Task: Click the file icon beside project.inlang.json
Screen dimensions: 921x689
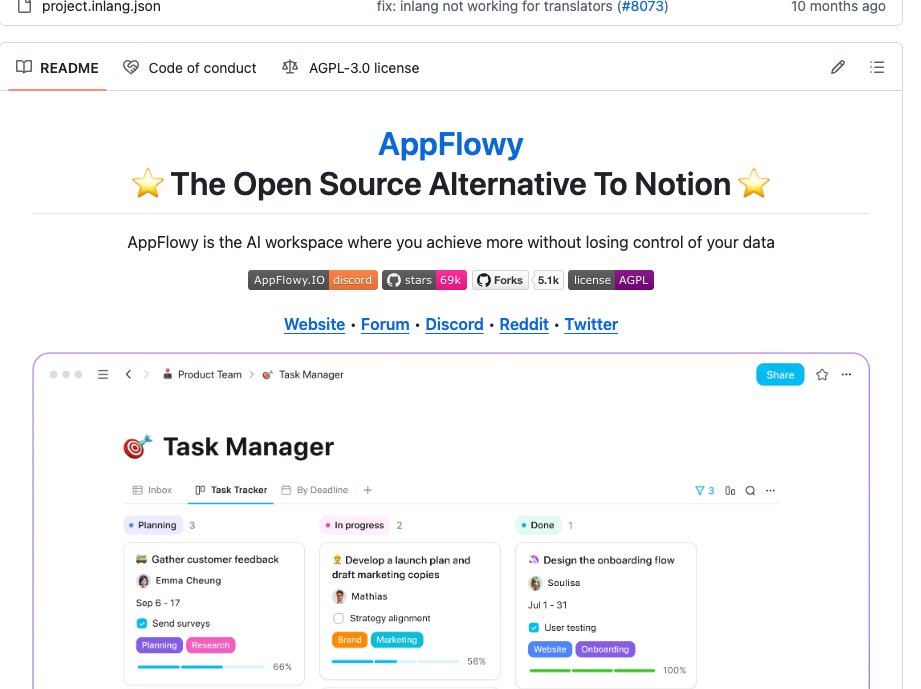Action: pos(24,6)
